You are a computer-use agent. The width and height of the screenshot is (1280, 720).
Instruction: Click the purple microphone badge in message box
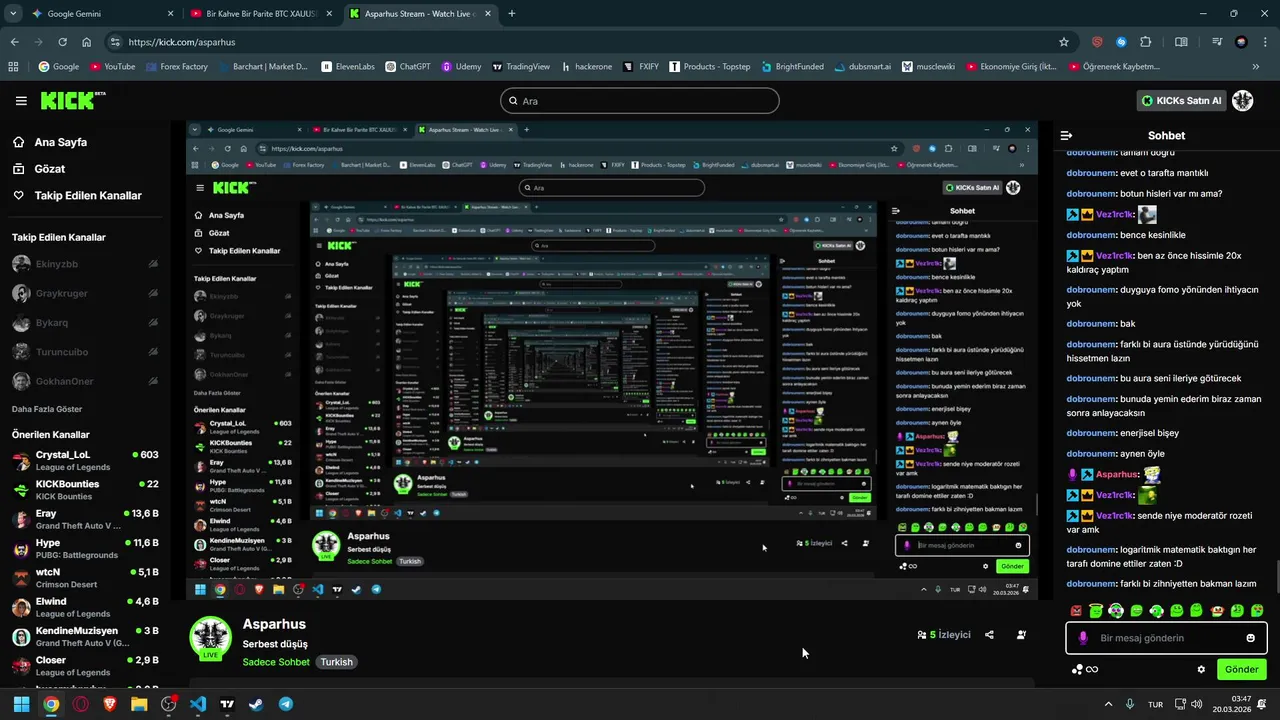(x=1083, y=638)
